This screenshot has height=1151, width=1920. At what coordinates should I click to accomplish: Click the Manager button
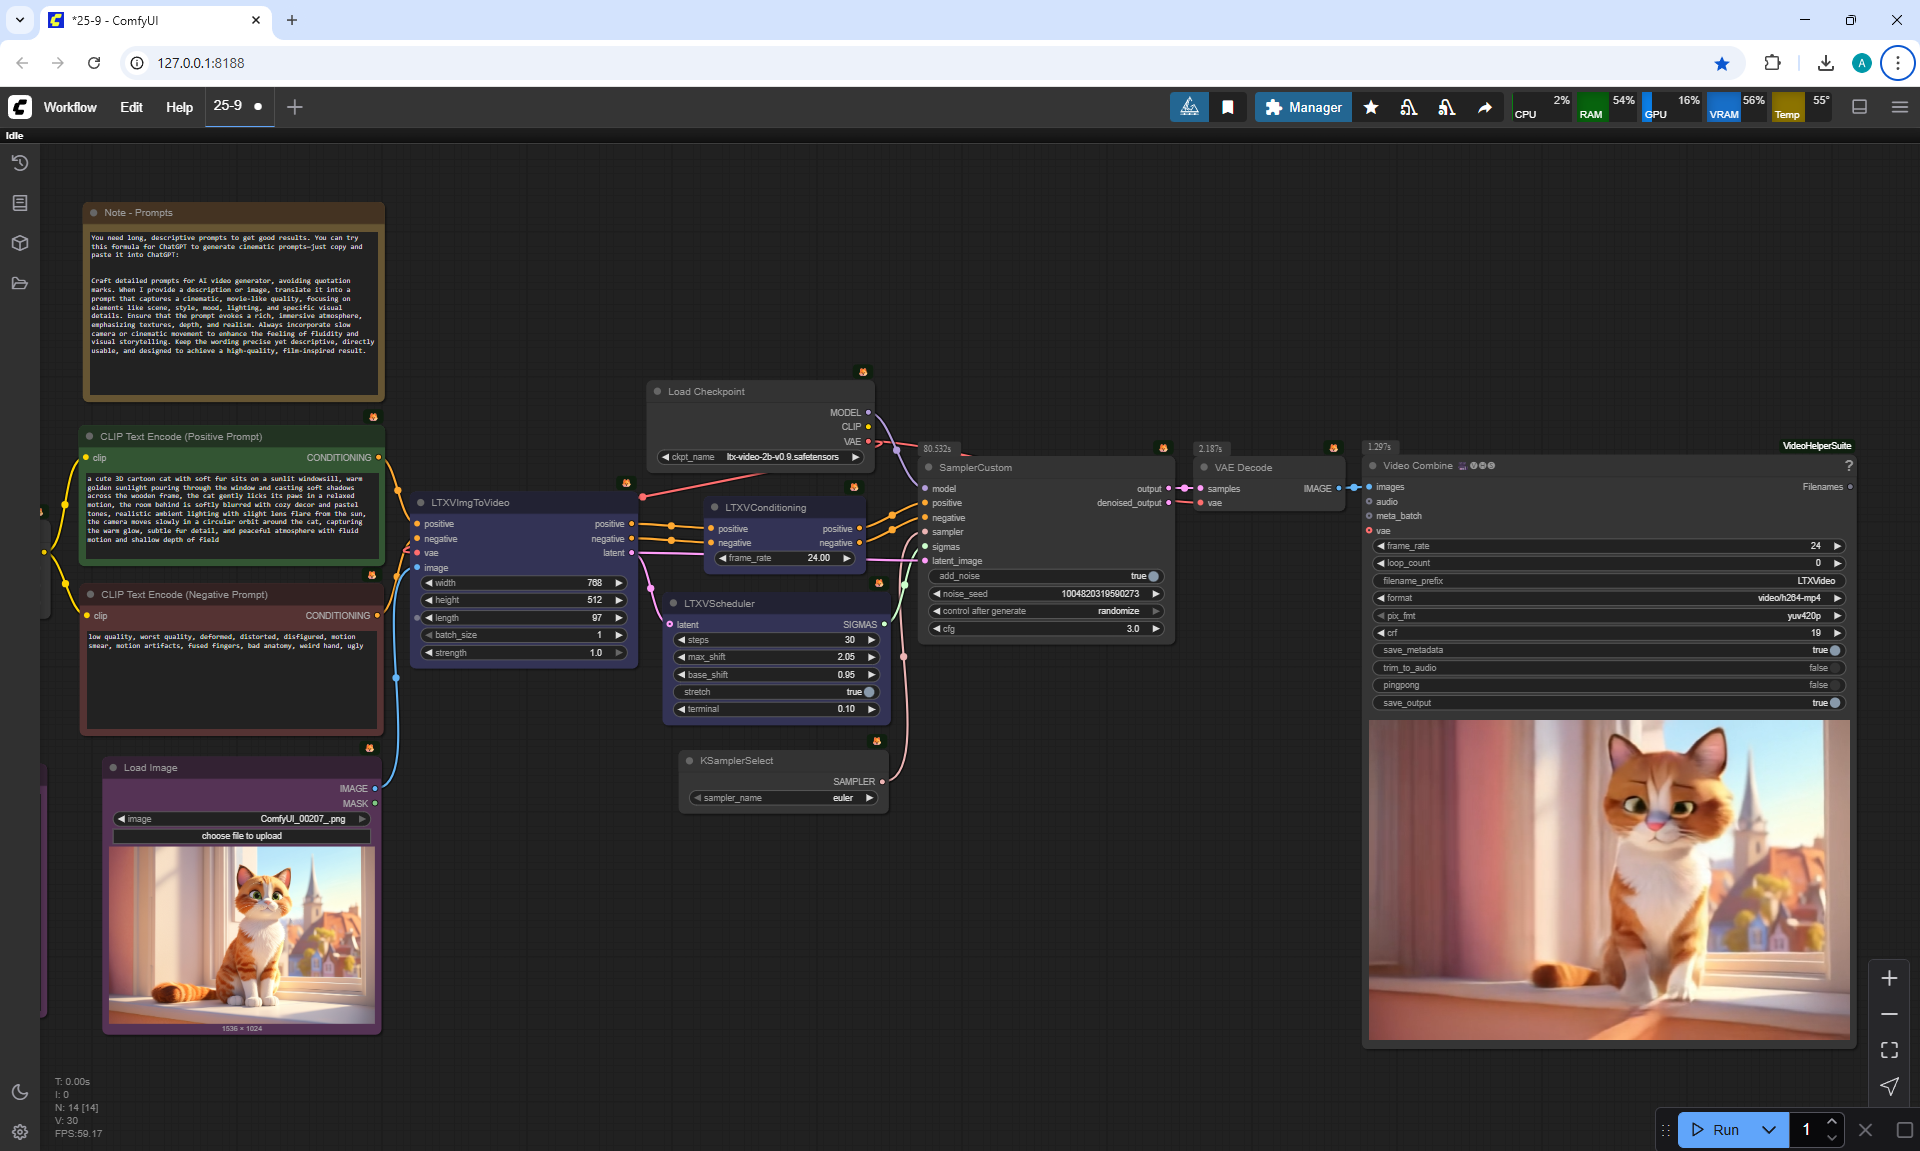tap(1303, 107)
